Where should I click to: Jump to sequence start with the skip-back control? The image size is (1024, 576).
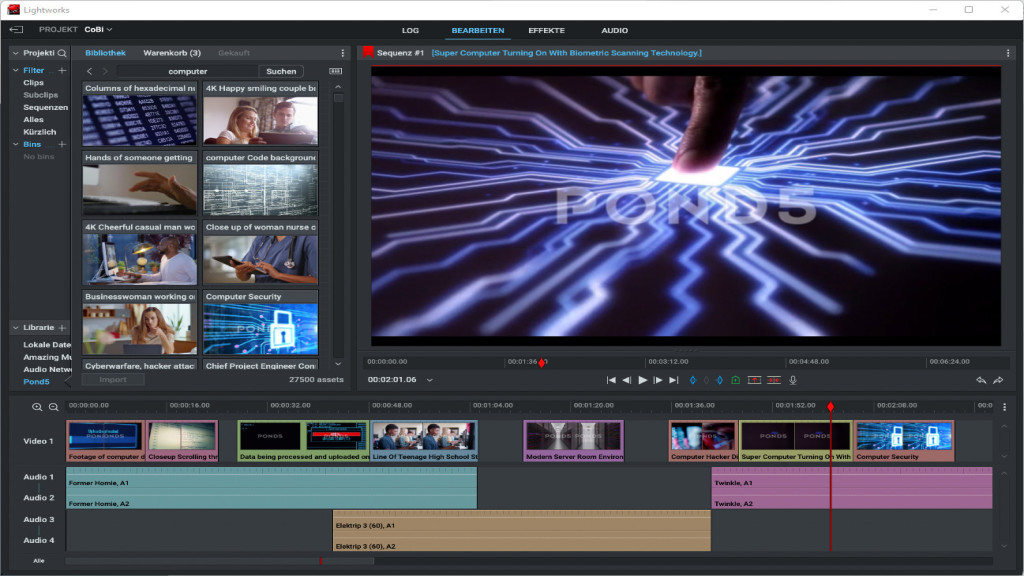click(612, 380)
